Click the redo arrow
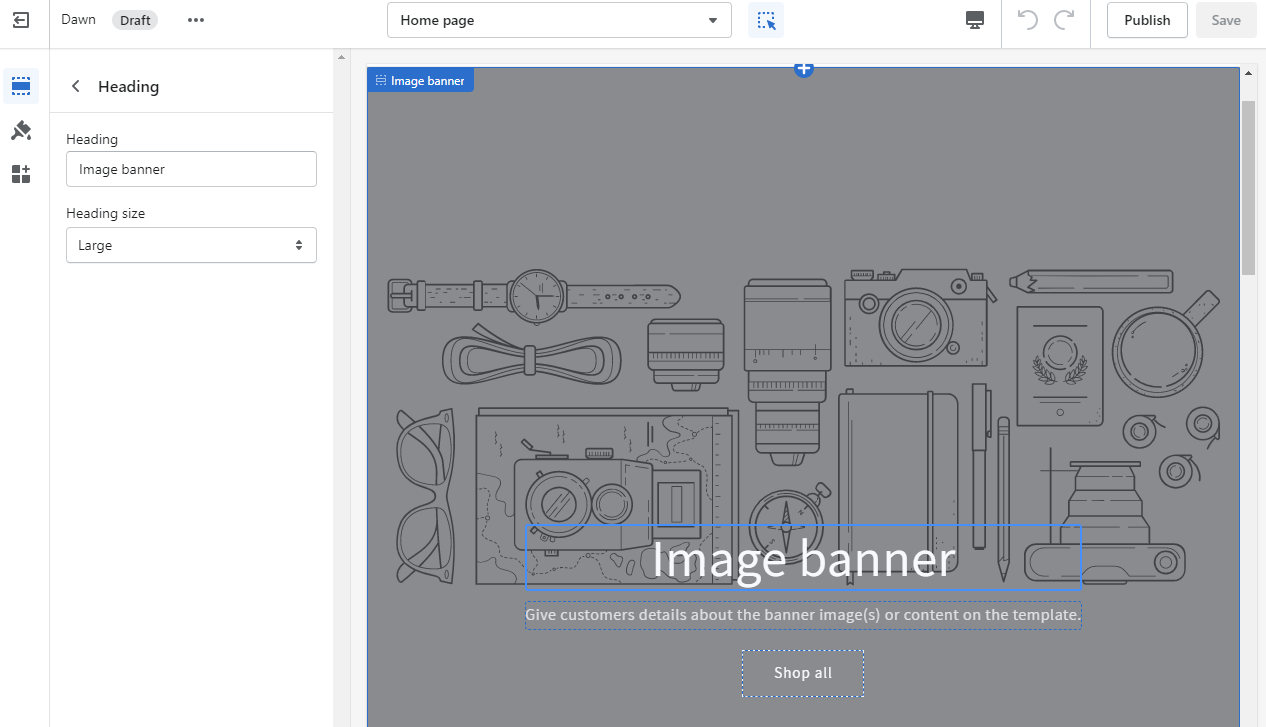 pos(1064,20)
